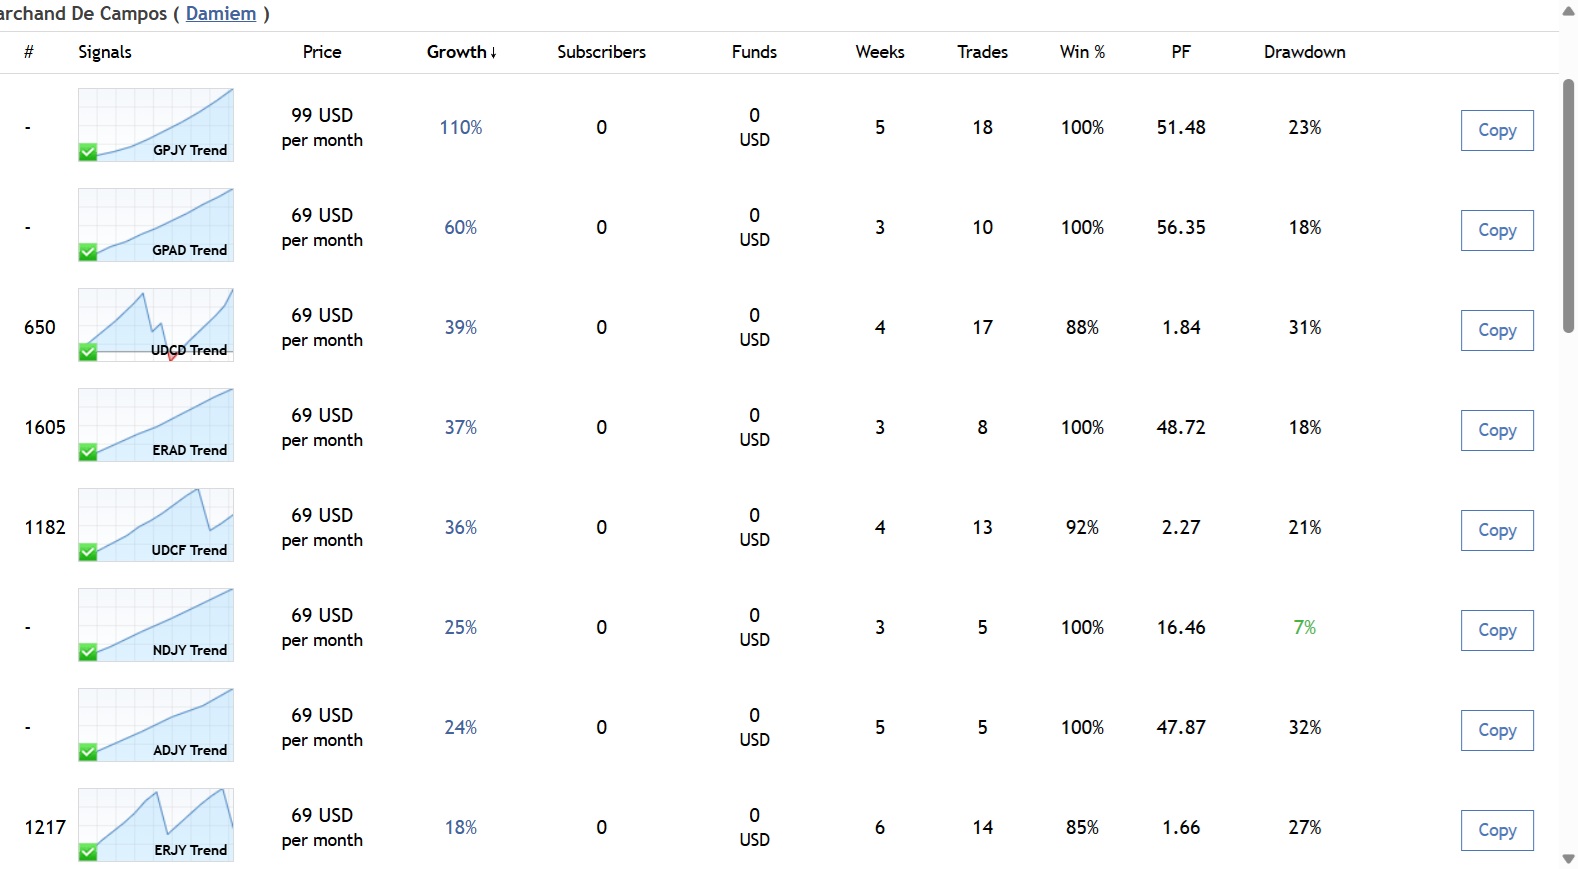The image size is (1578, 869).
Task: Click the green check badge on ERAD Trend
Action: tap(88, 452)
